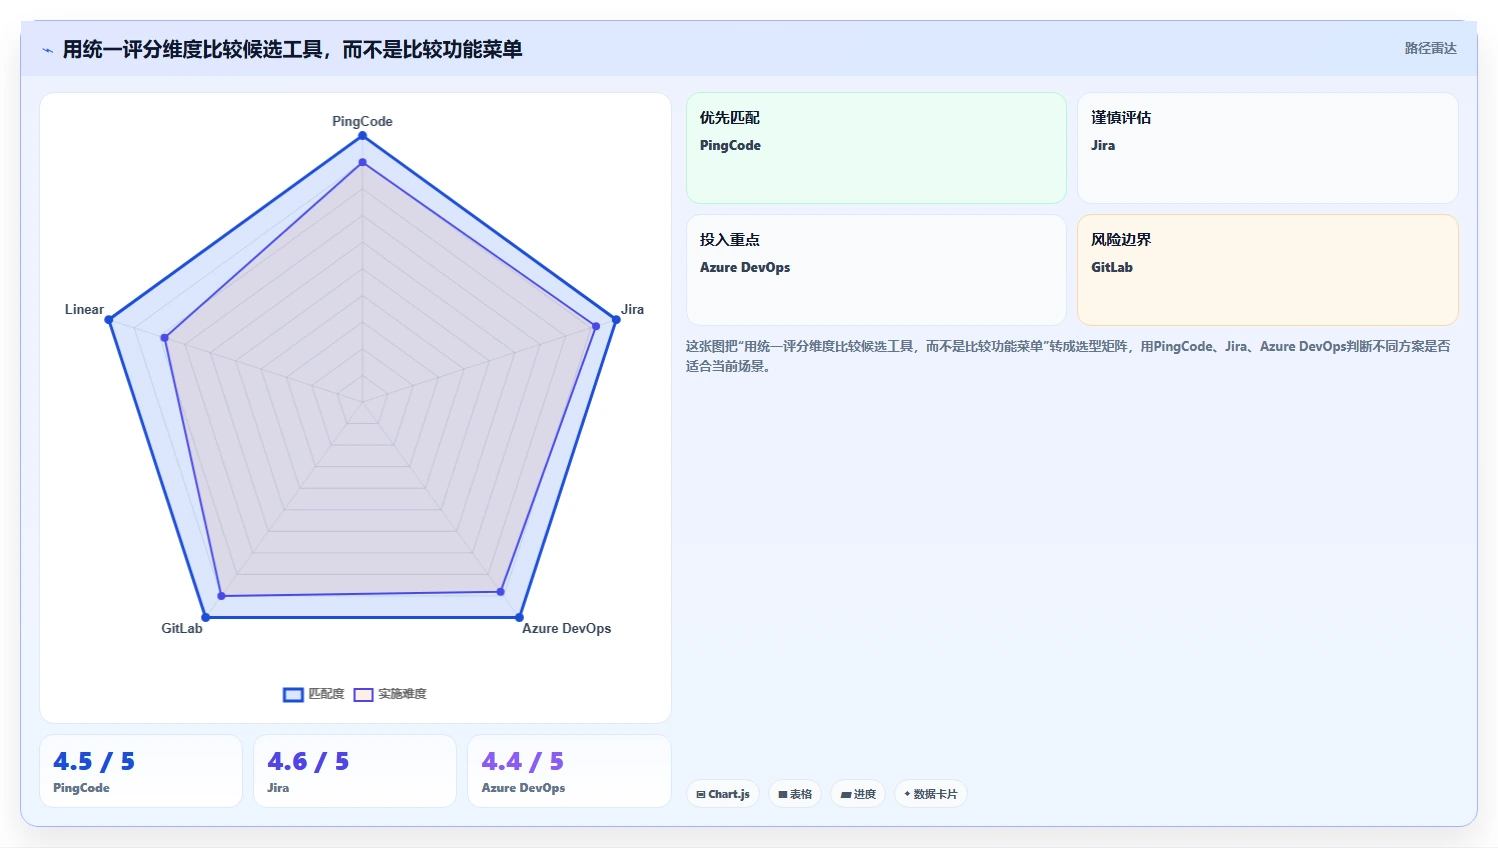Click the Chart.js tag chip

click(723, 794)
